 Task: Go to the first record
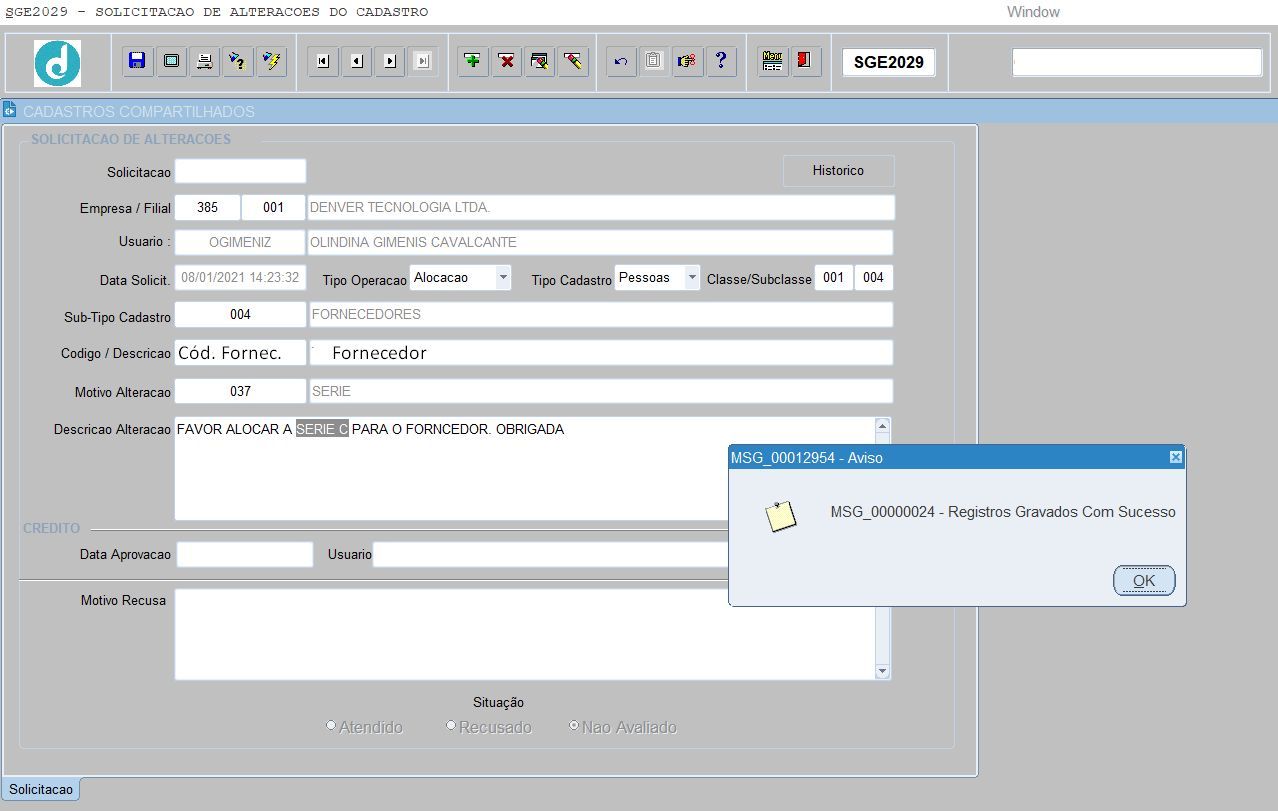(322, 61)
